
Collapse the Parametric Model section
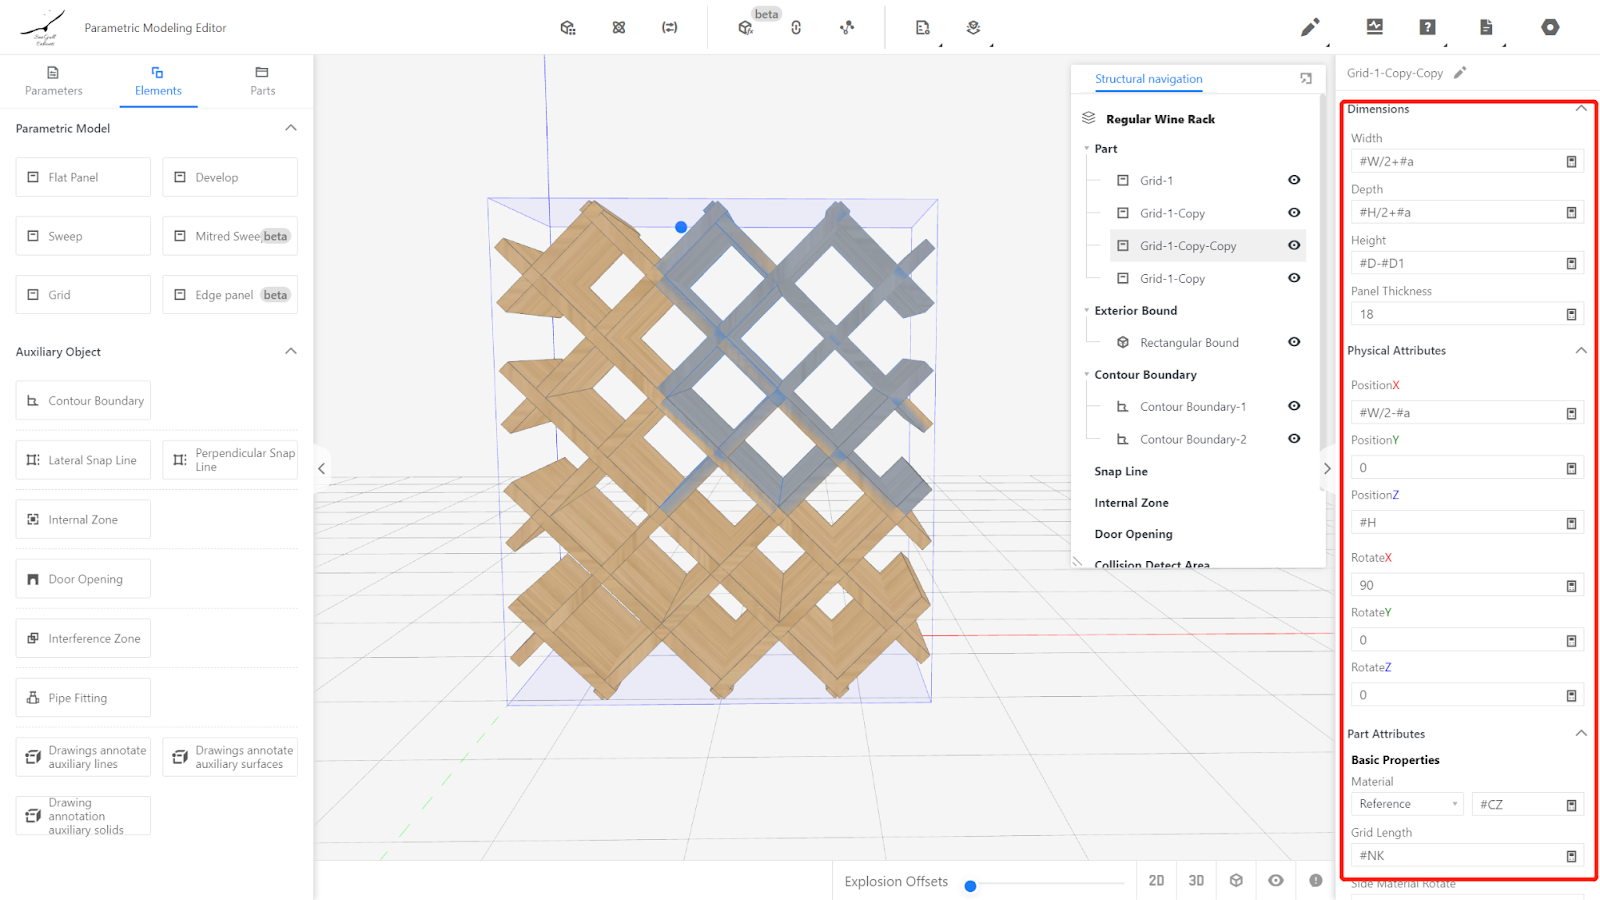click(291, 128)
